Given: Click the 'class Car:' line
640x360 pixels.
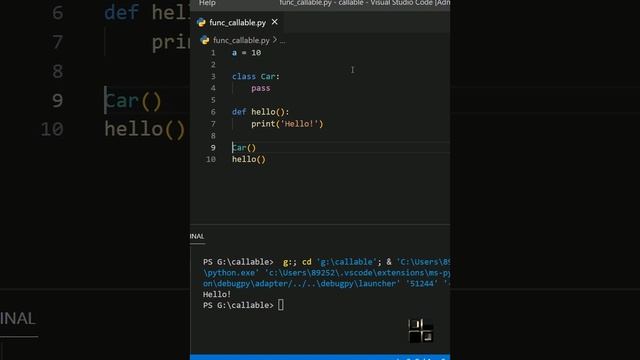Looking at the screenshot, I should 256,76.
